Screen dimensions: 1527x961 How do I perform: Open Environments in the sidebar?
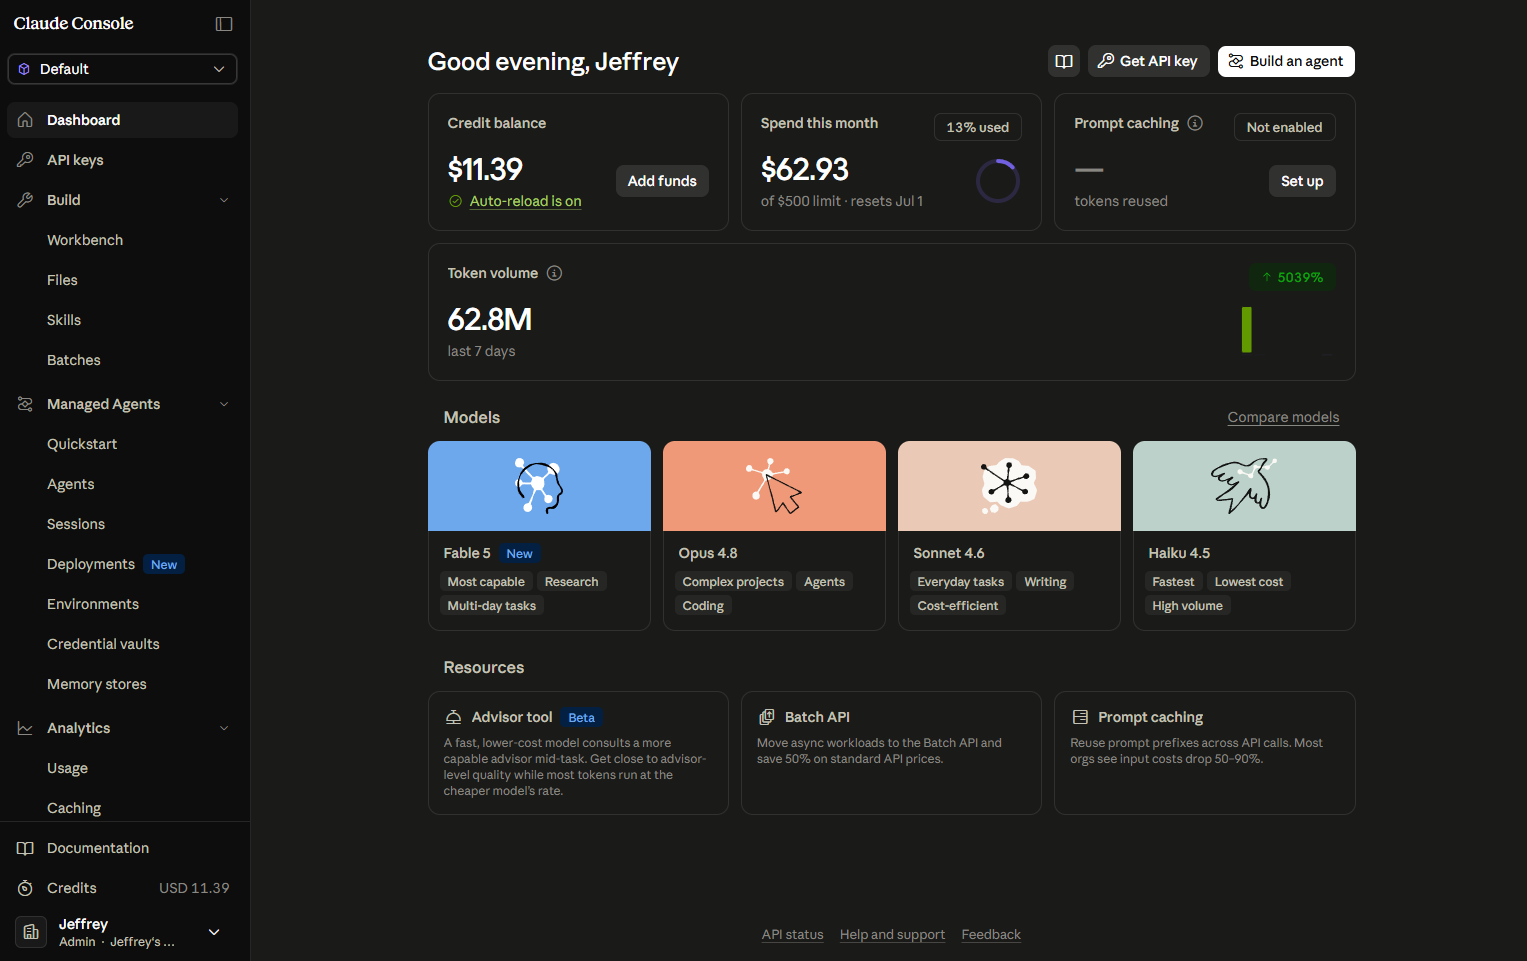tap(93, 604)
